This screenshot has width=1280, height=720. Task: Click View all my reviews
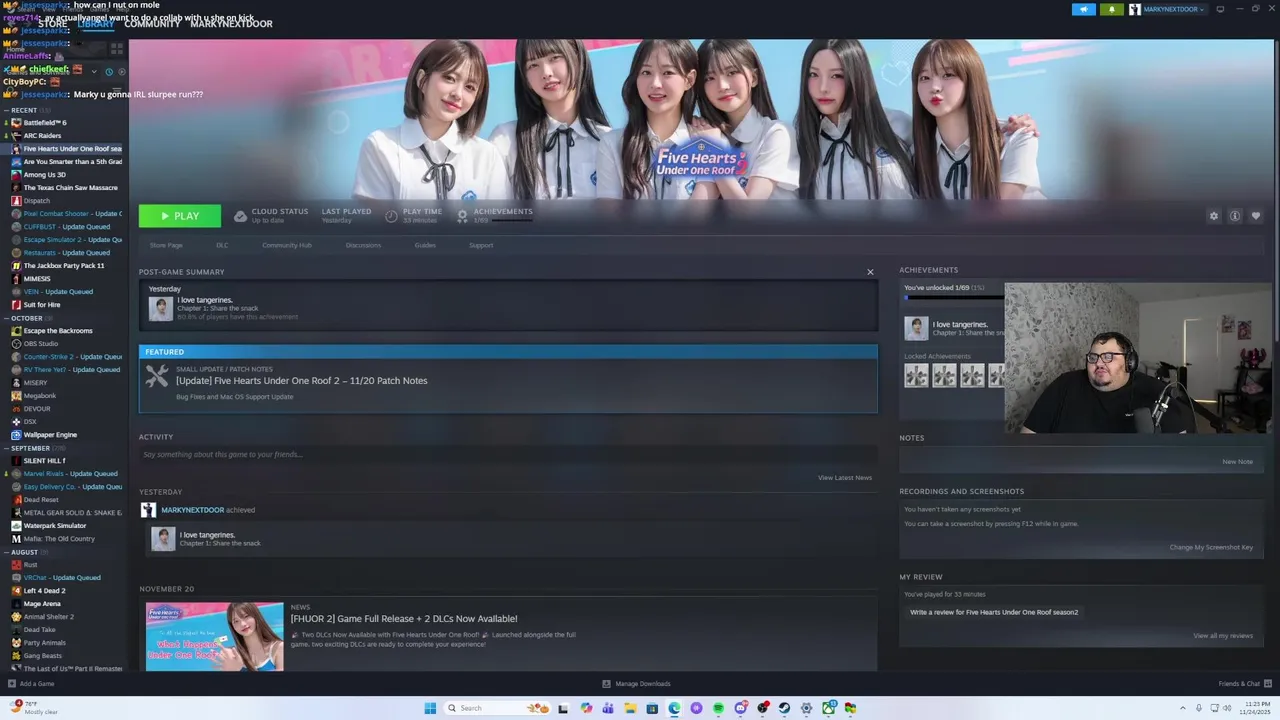point(1223,636)
